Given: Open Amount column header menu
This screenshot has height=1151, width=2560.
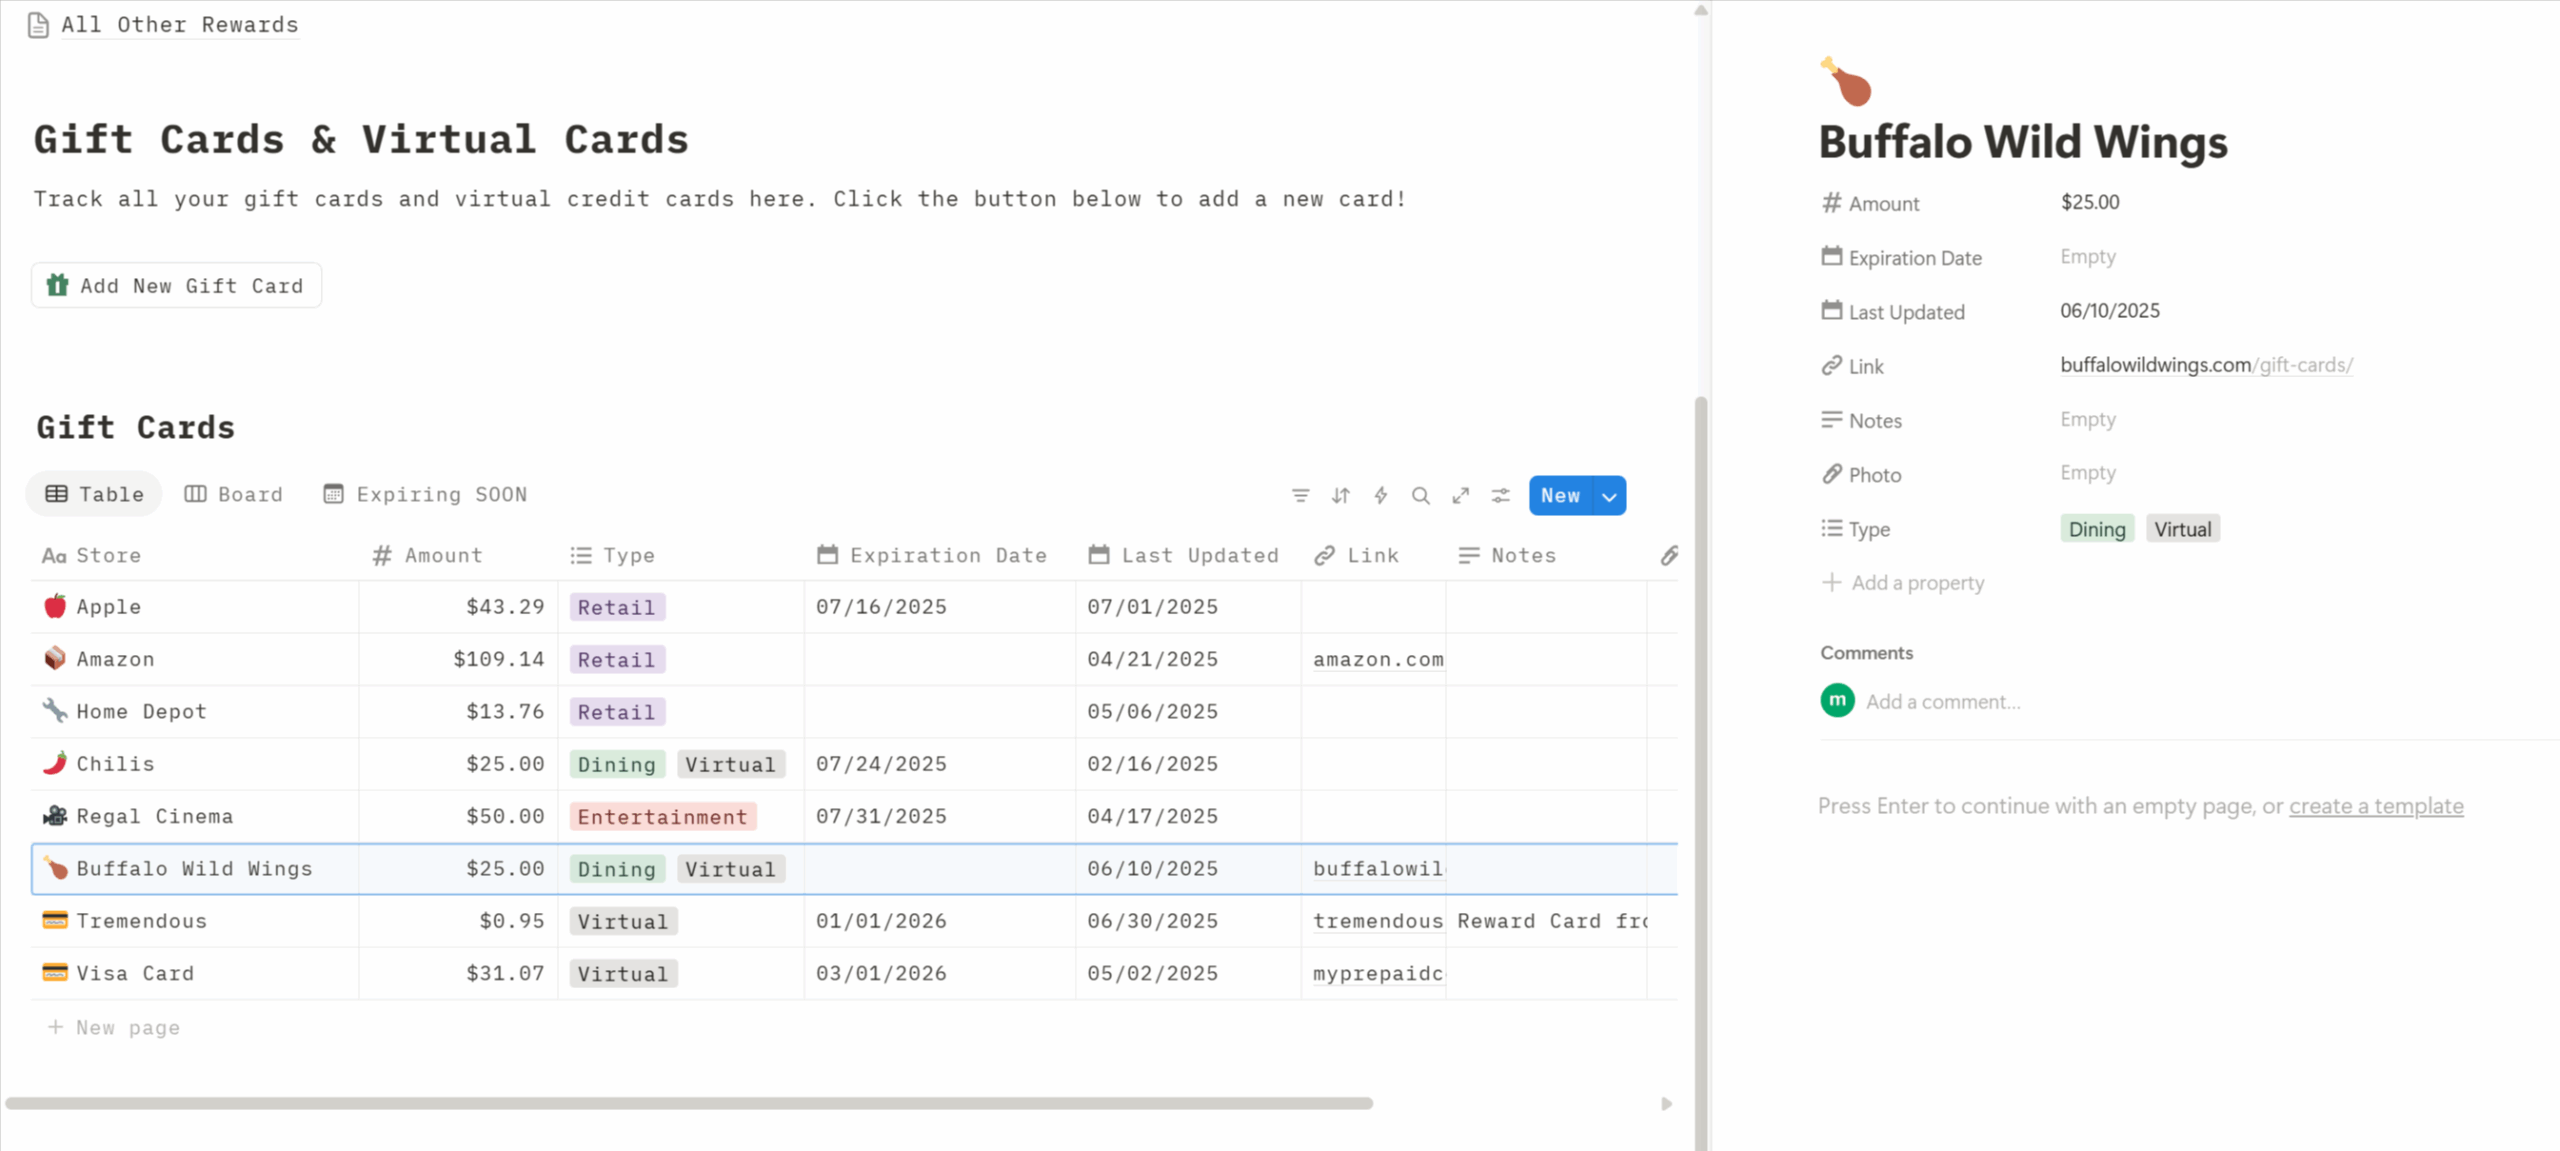Looking at the screenshot, I should [x=459, y=555].
